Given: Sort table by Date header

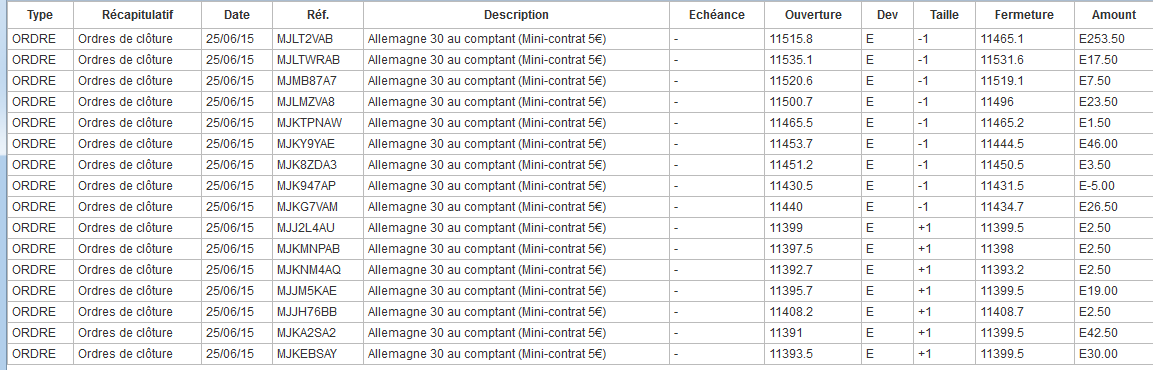Looking at the screenshot, I should pyautogui.click(x=237, y=15).
